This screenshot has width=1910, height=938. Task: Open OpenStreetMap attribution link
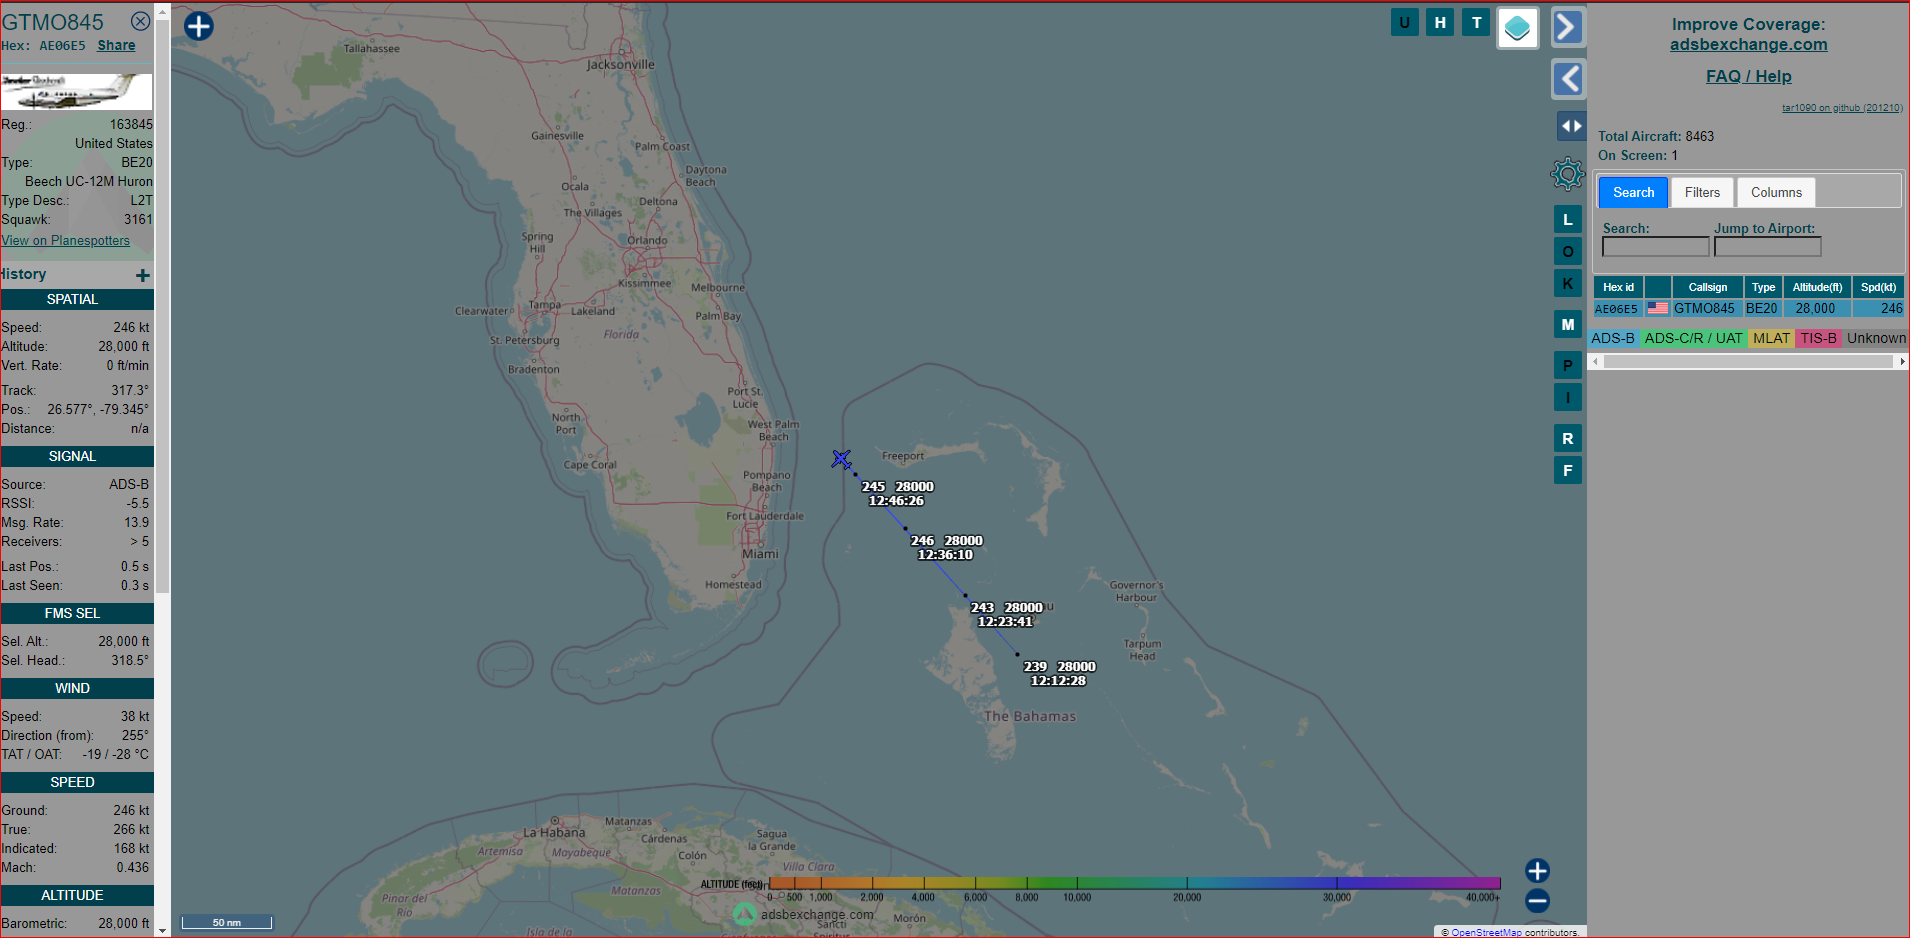(1486, 932)
